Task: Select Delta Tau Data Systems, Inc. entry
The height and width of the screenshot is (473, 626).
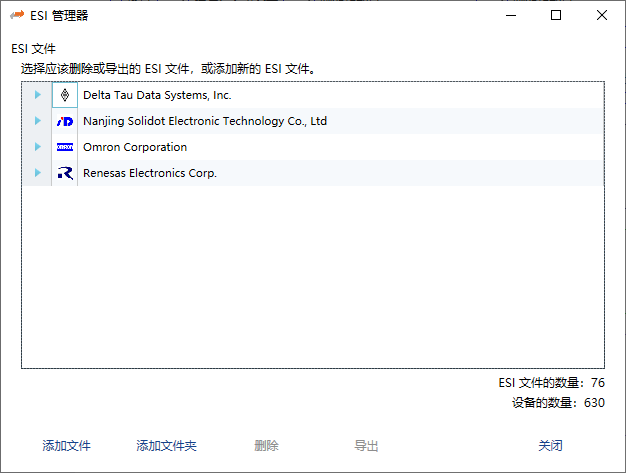Action: (157, 95)
